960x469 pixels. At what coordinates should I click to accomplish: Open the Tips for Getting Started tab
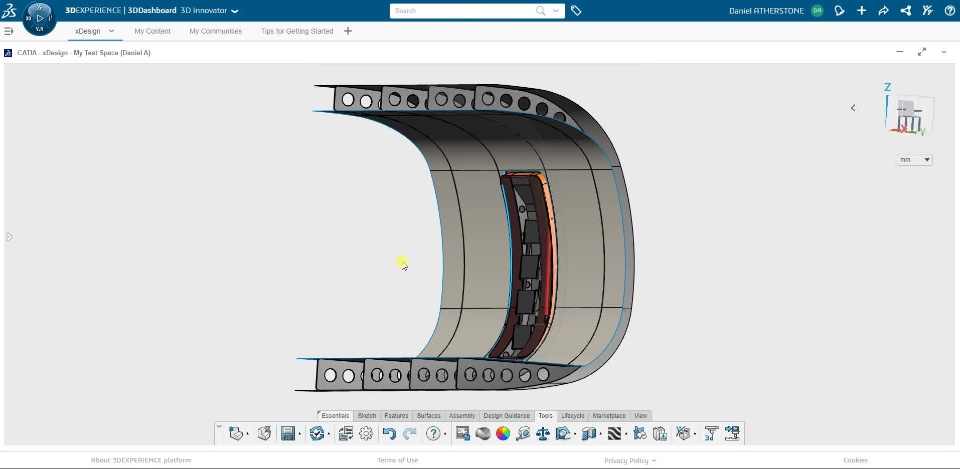click(297, 31)
